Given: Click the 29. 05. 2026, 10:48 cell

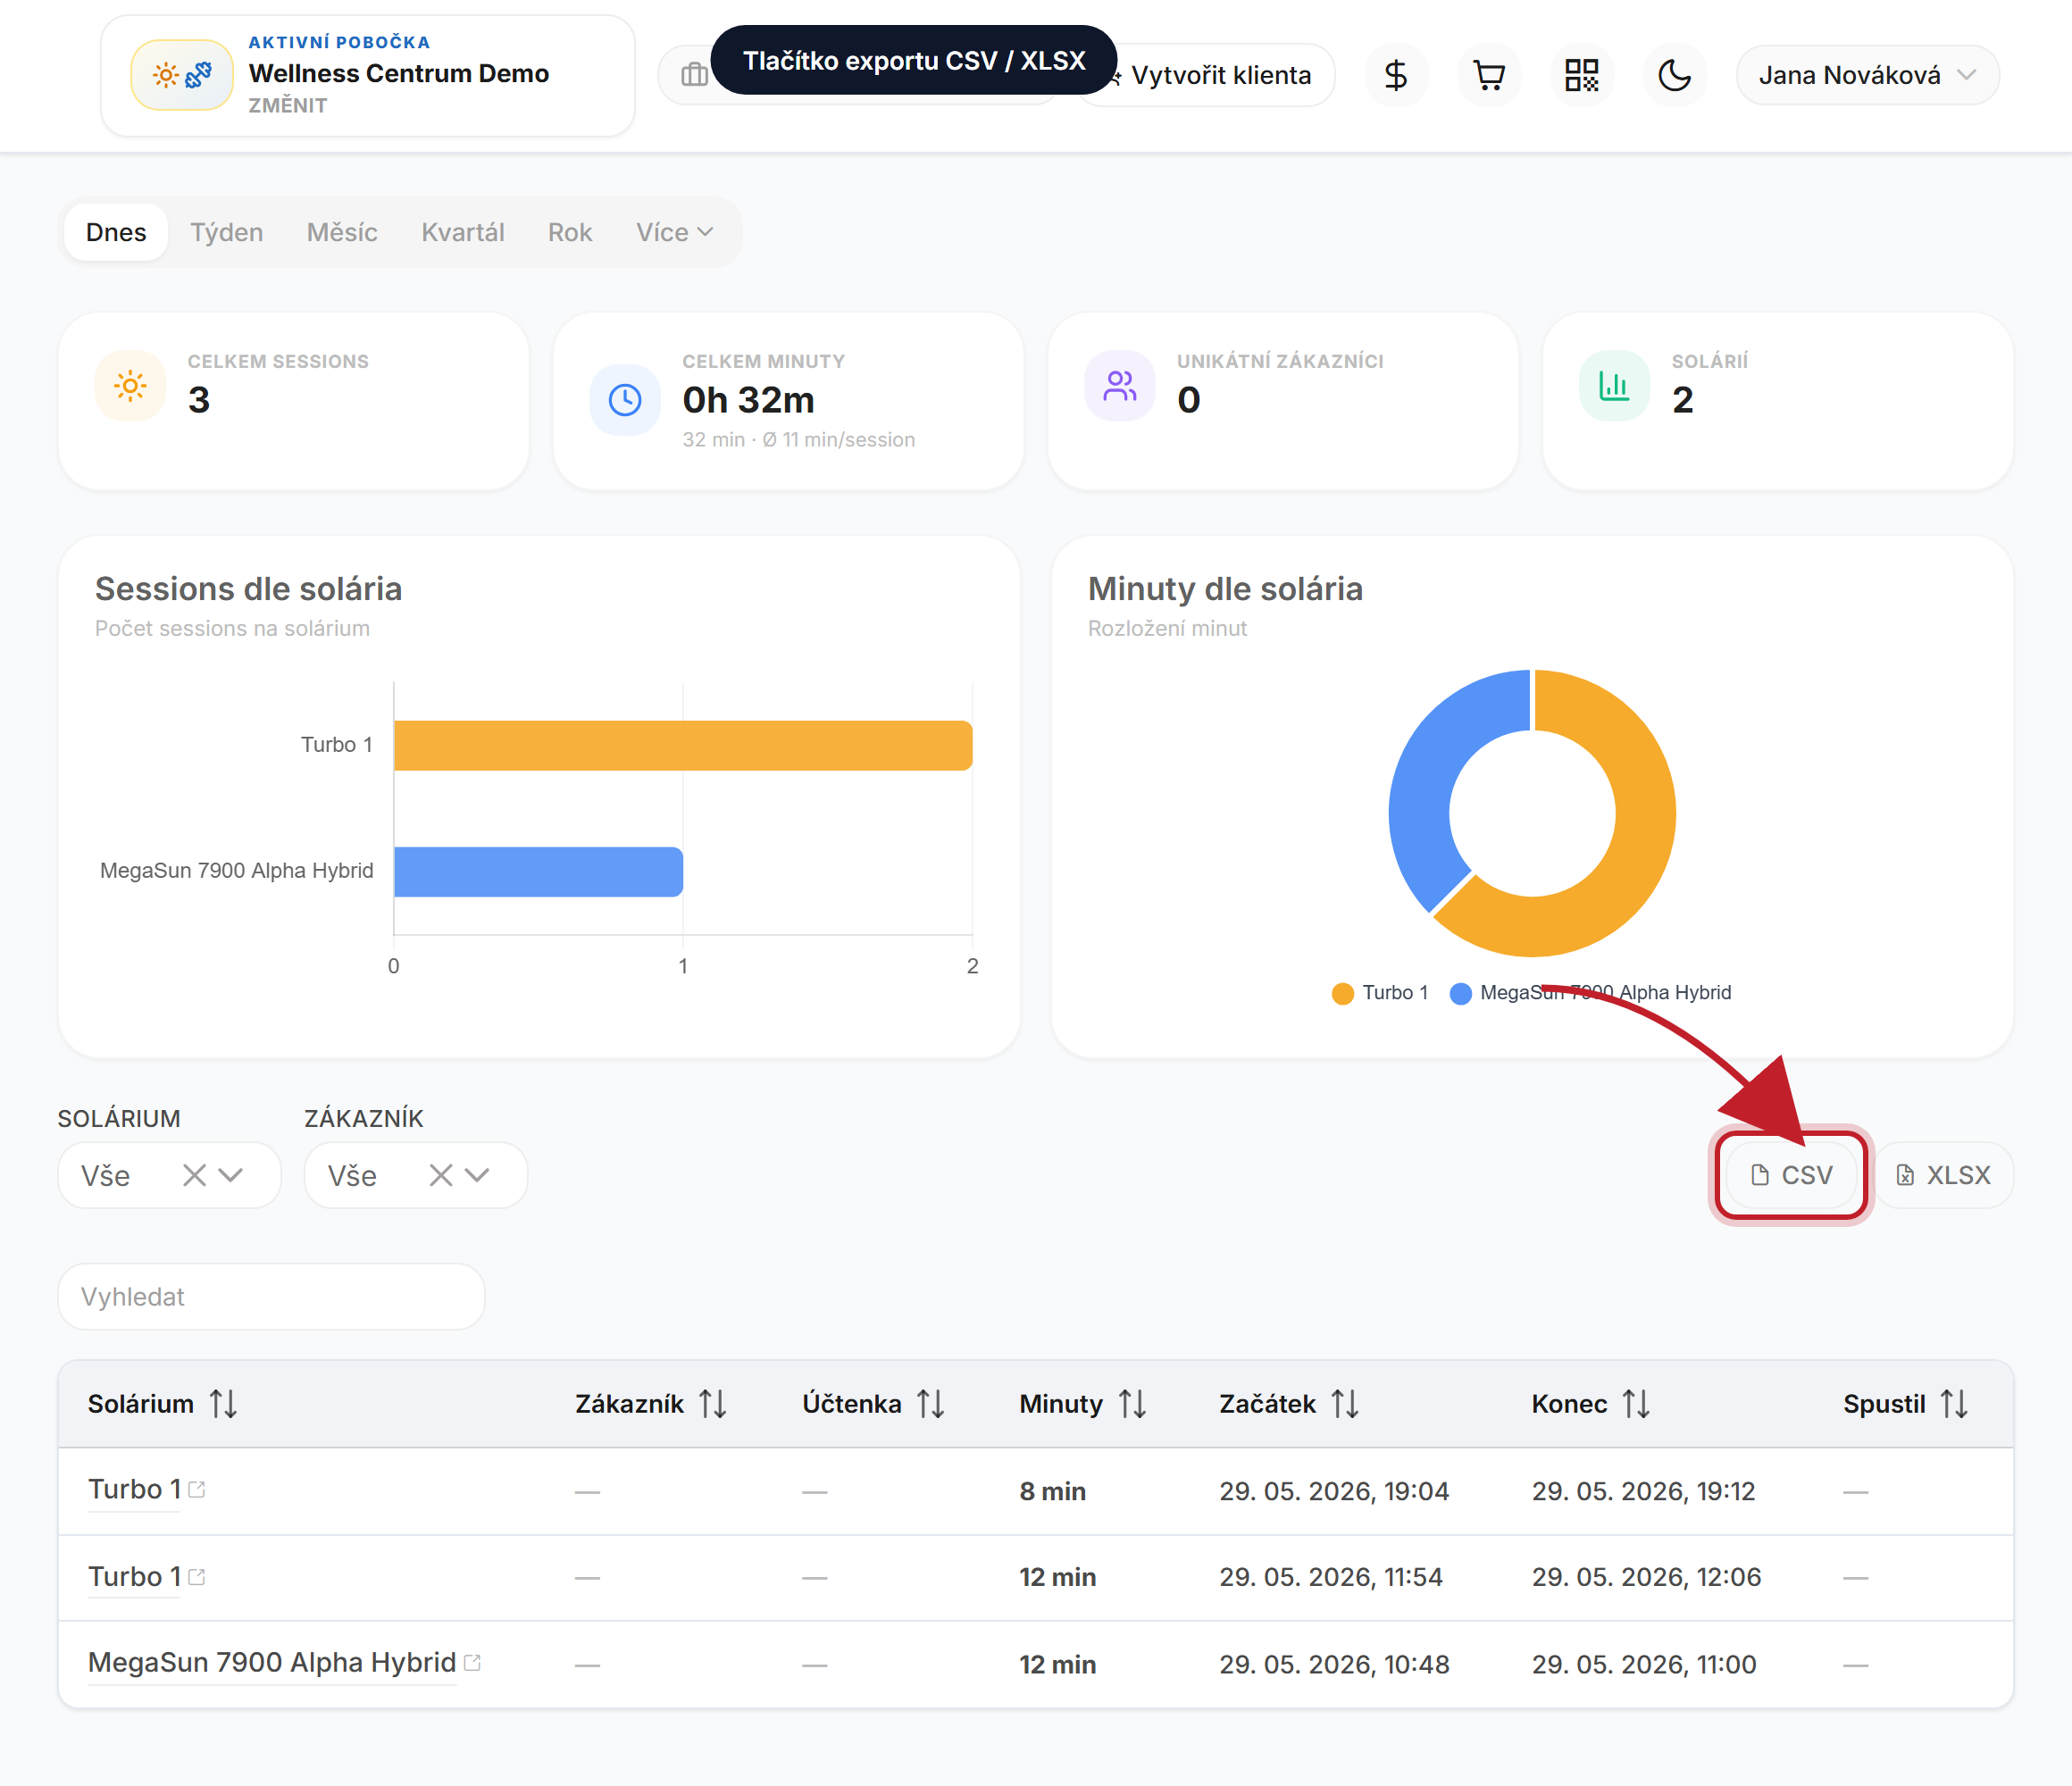Looking at the screenshot, I should coord(1334,1664).
